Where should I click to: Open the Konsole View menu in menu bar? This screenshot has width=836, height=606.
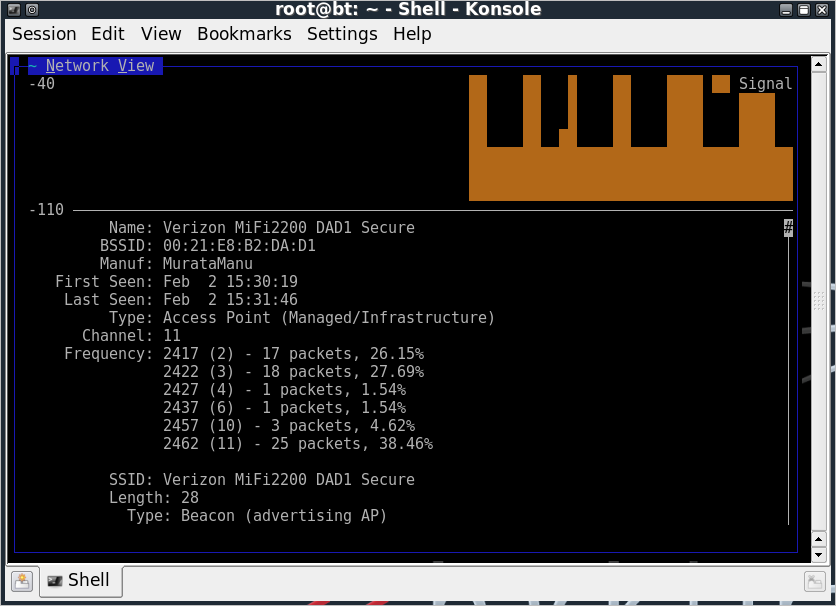[161, 34]
